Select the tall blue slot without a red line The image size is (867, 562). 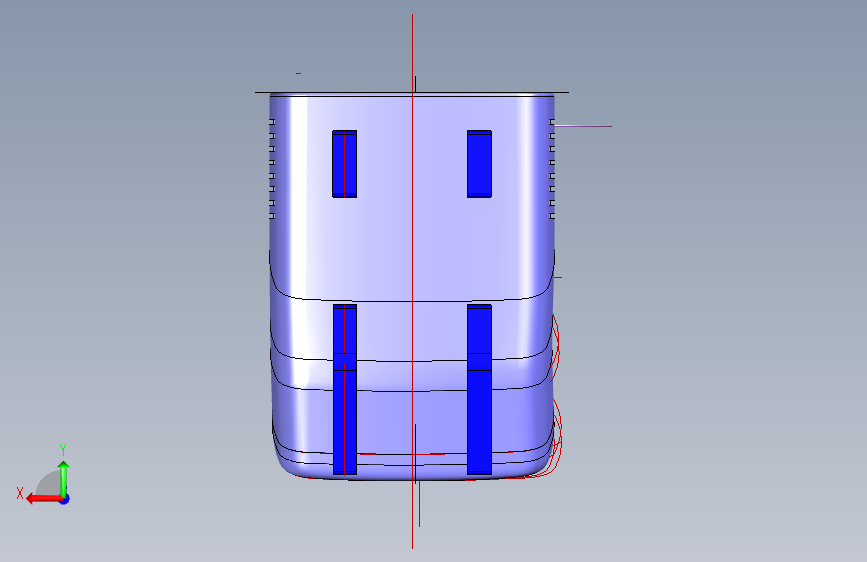[479, 389]
